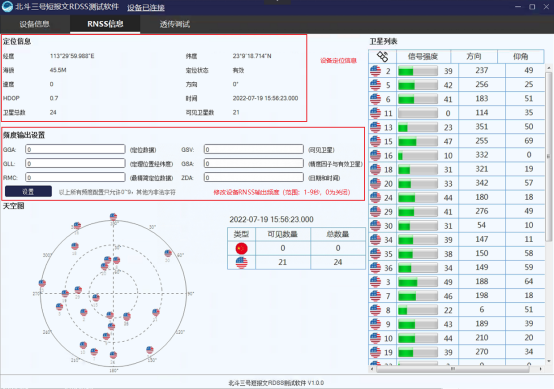Click the US flag icon in type table

(242, 263)
